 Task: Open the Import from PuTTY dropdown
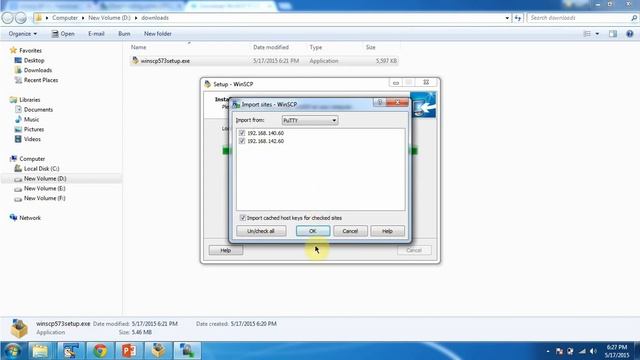click(x=310, y=120)
